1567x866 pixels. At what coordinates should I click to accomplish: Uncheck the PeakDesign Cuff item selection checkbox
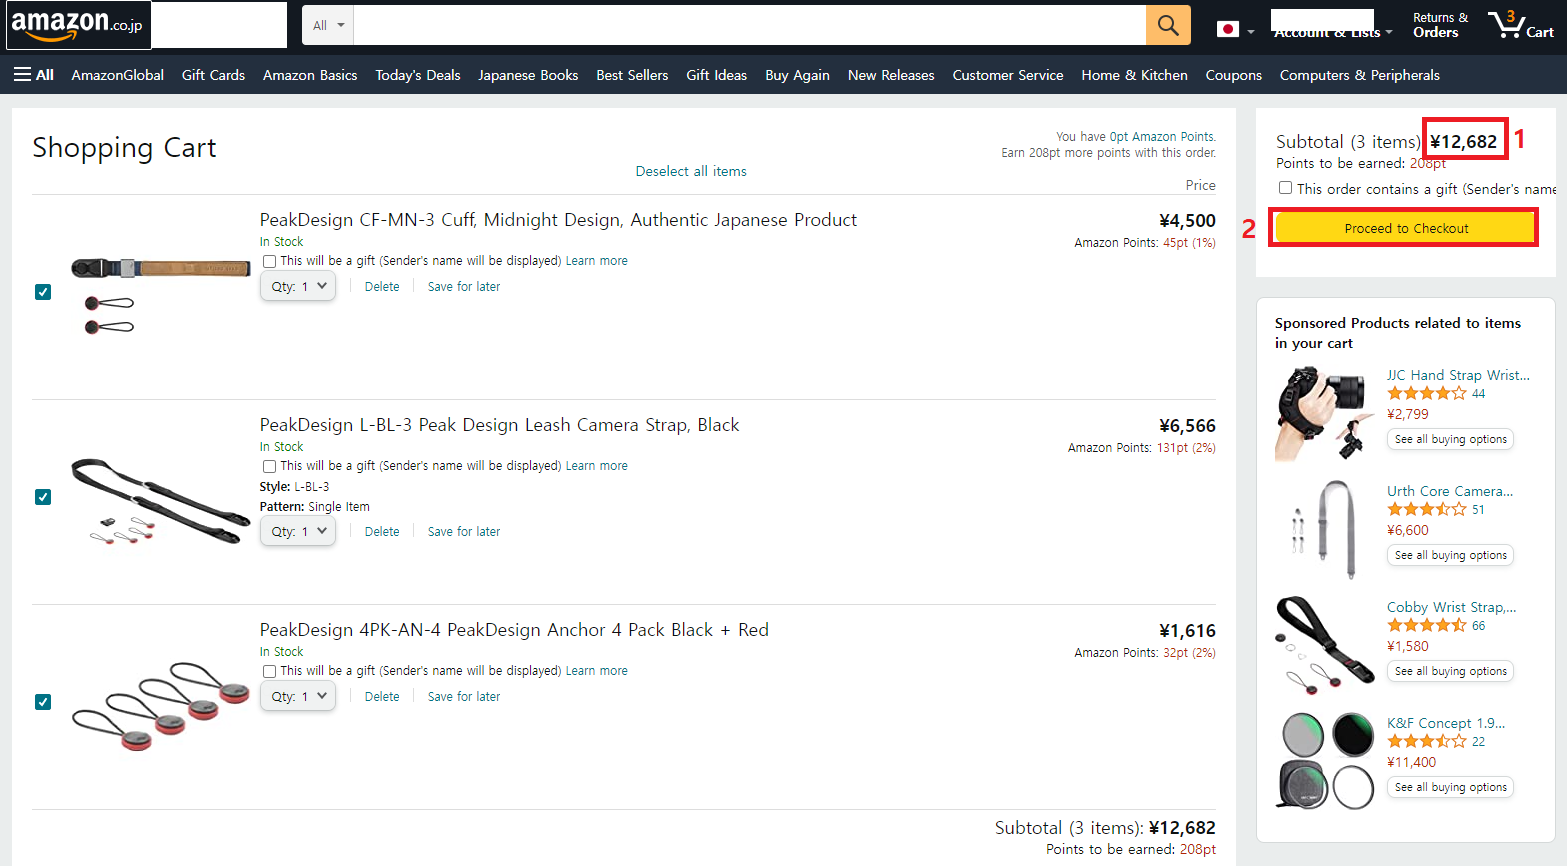coord(43,292)
